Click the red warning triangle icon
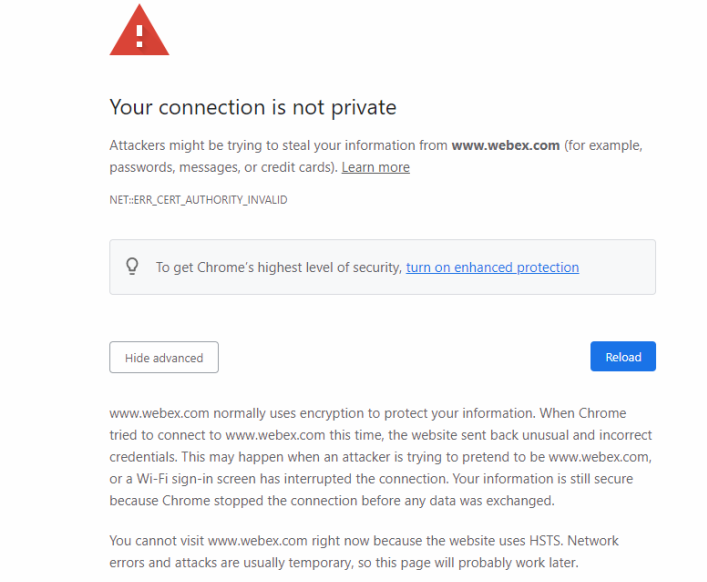This screenshot has width=707, height=582. pos(139,31)
